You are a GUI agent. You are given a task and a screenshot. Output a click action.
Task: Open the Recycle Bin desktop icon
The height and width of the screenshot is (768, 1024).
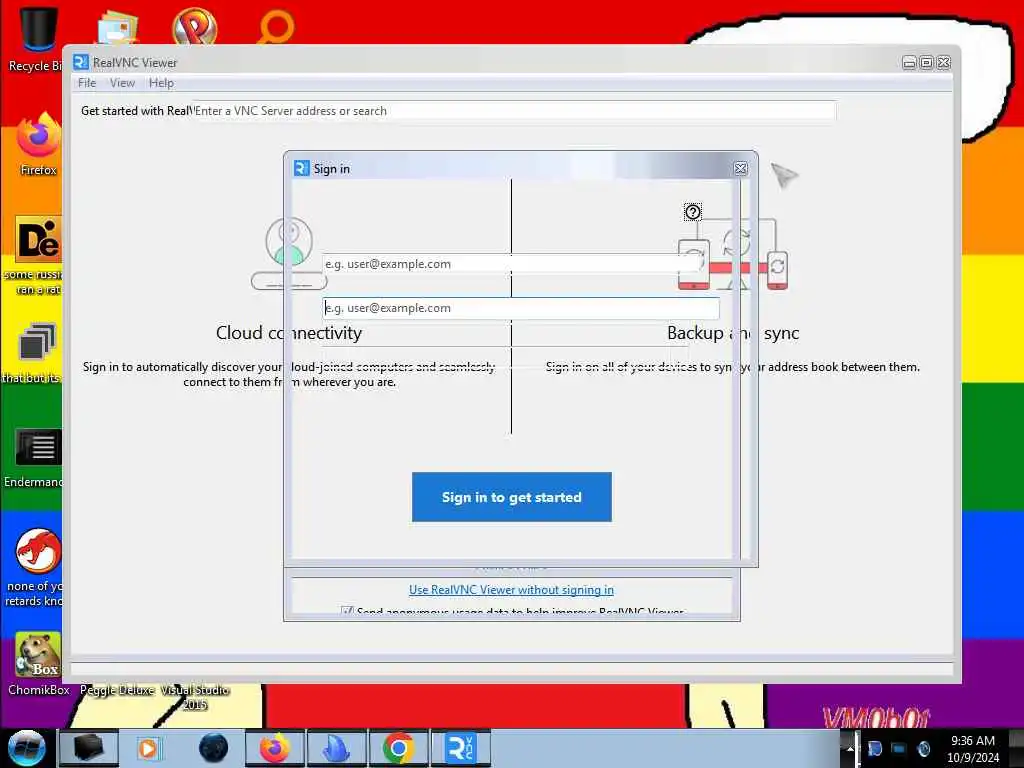(37, 38)
